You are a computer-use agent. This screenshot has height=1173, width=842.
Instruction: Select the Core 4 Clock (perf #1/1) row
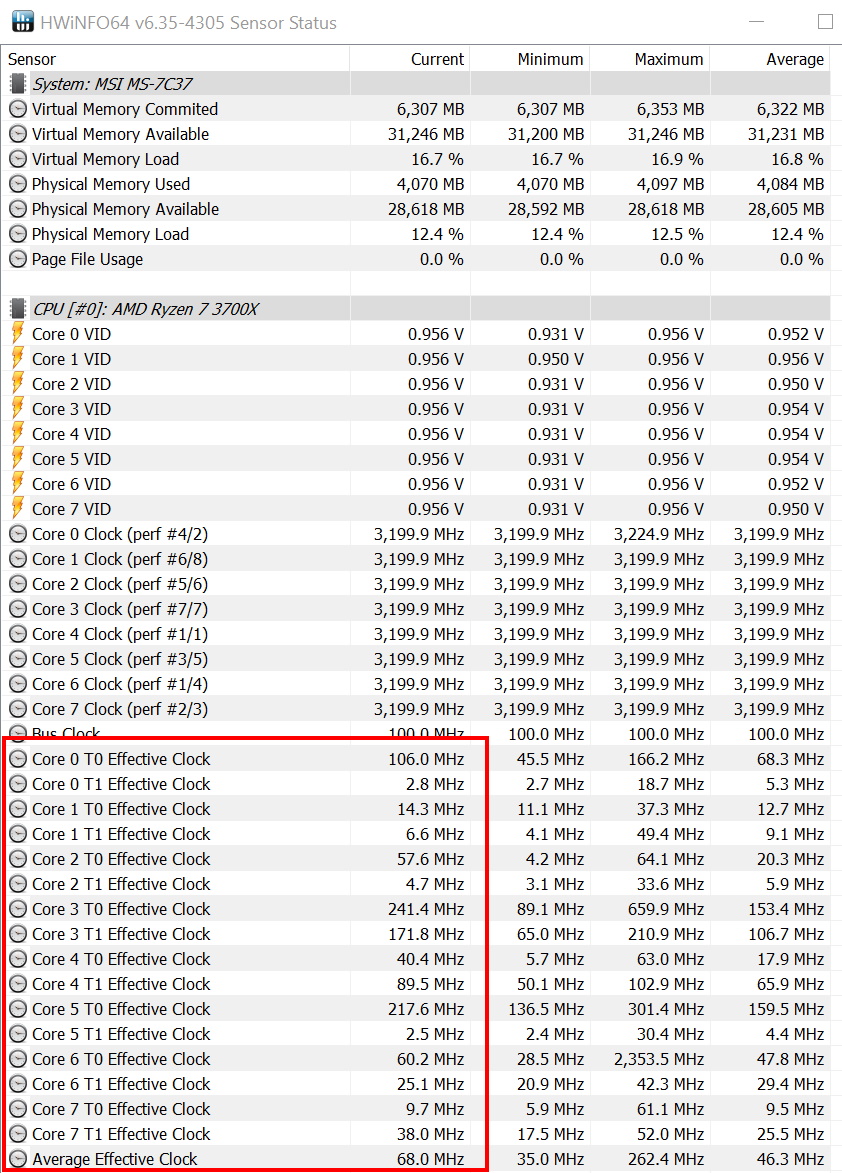tap(416, 634)
